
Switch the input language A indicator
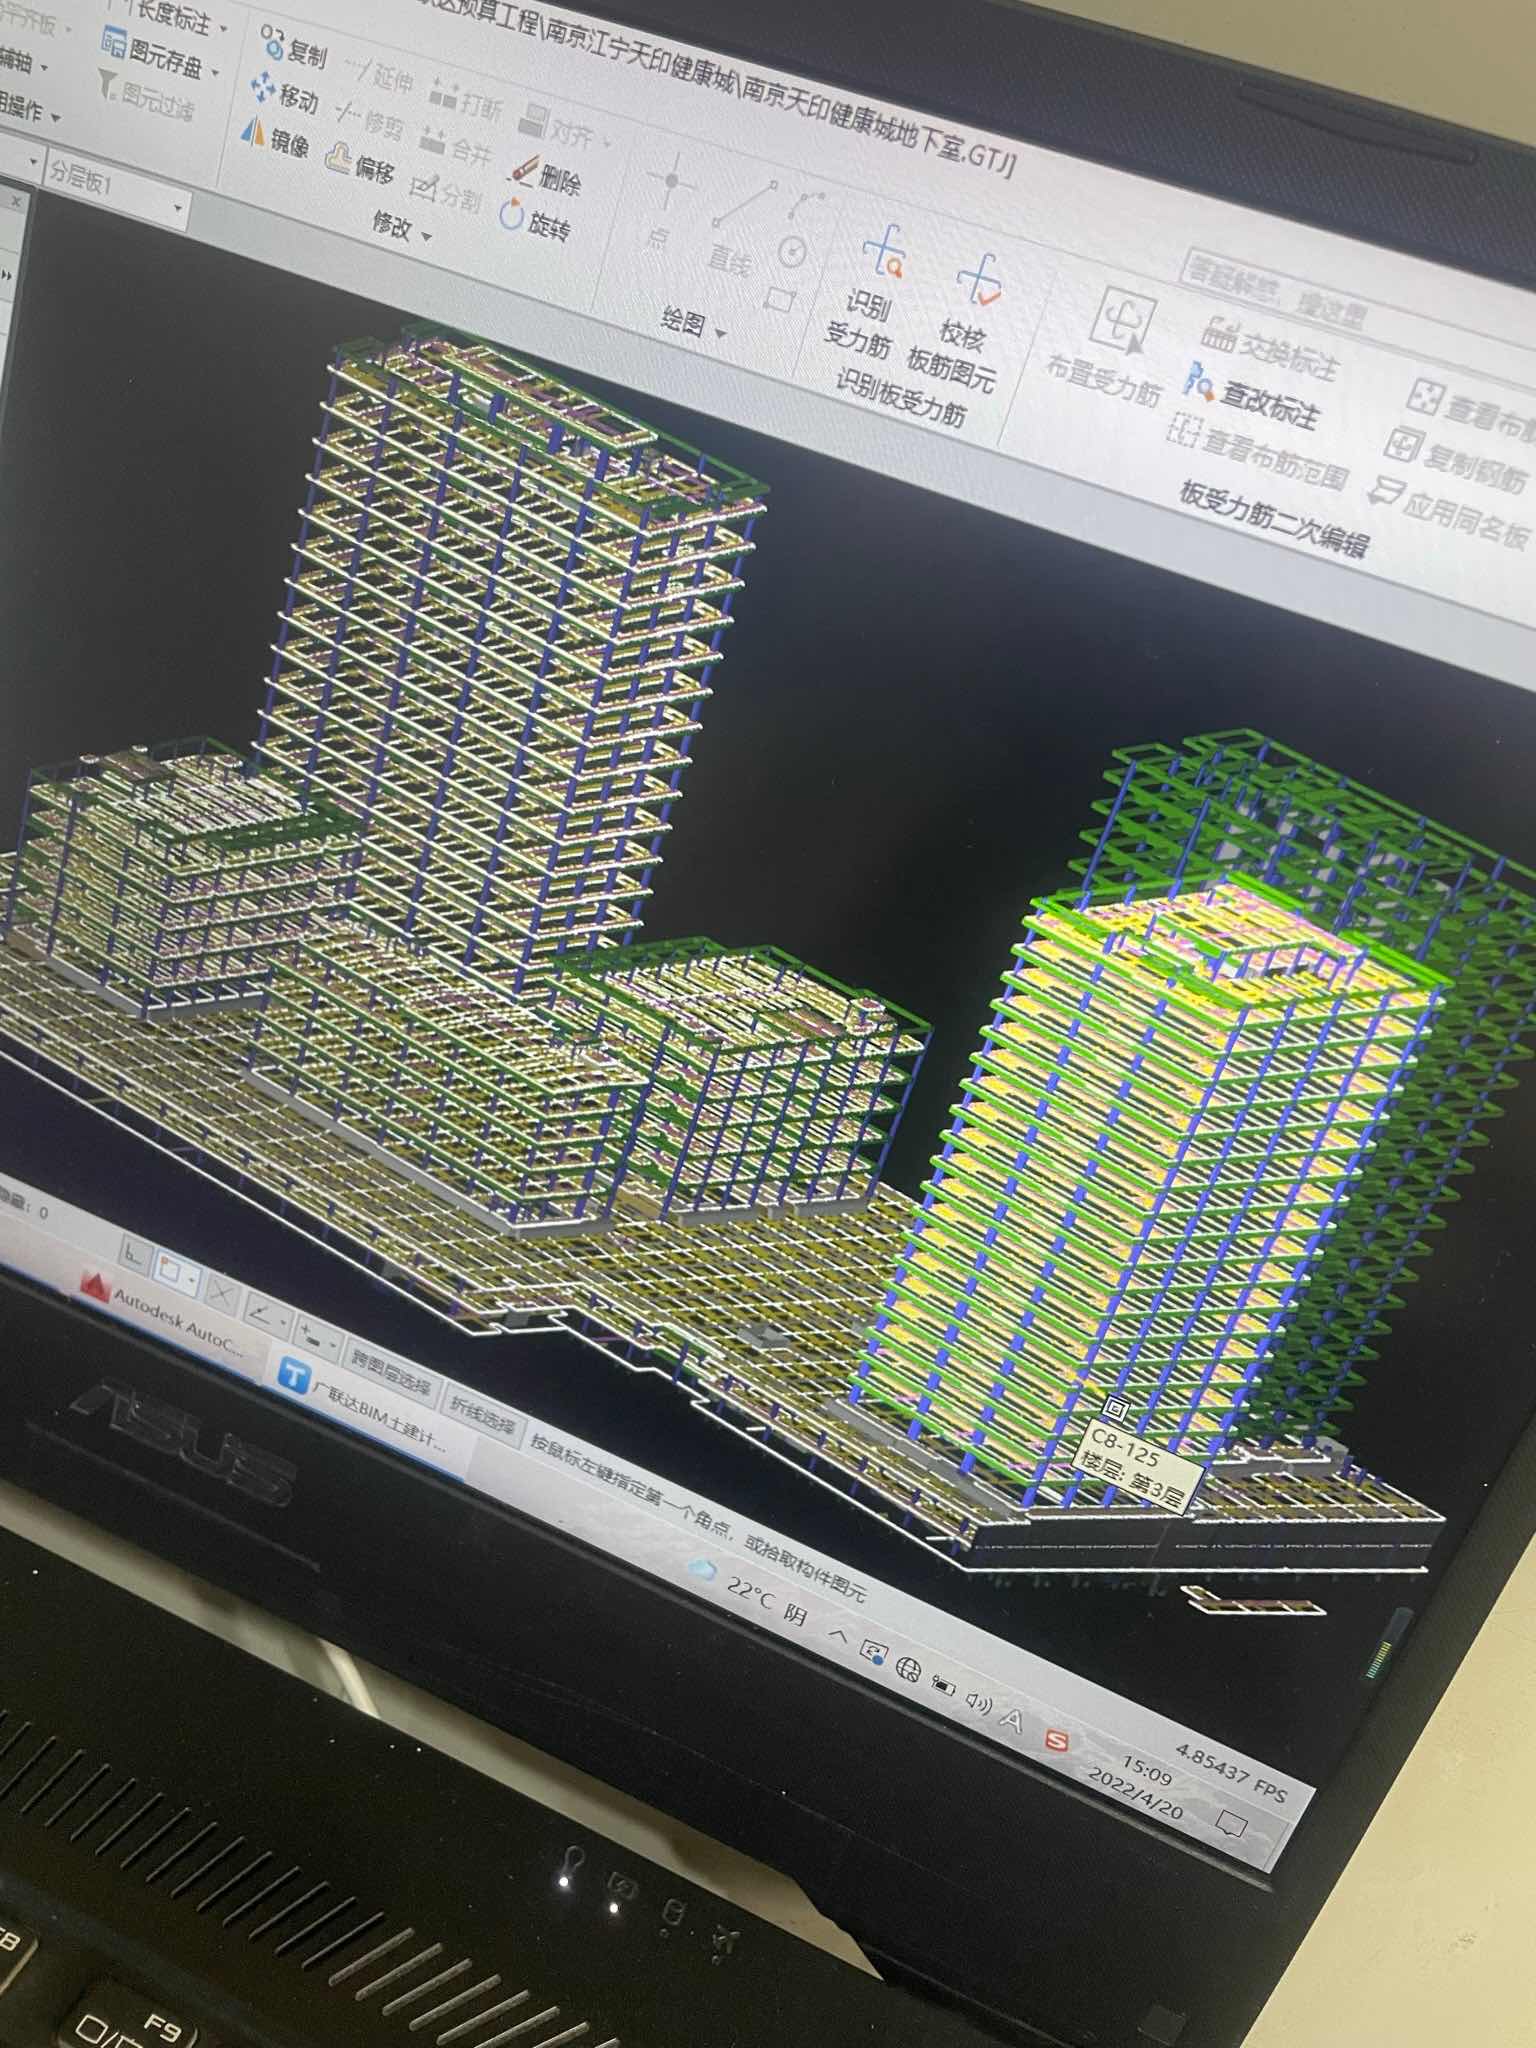1012,1720
